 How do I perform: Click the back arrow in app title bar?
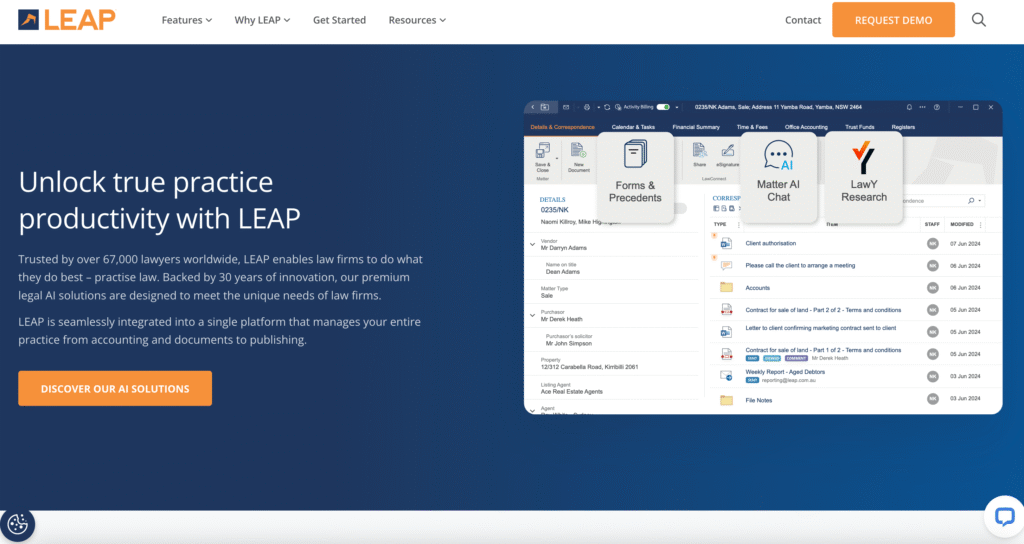[x=532, y=107]
